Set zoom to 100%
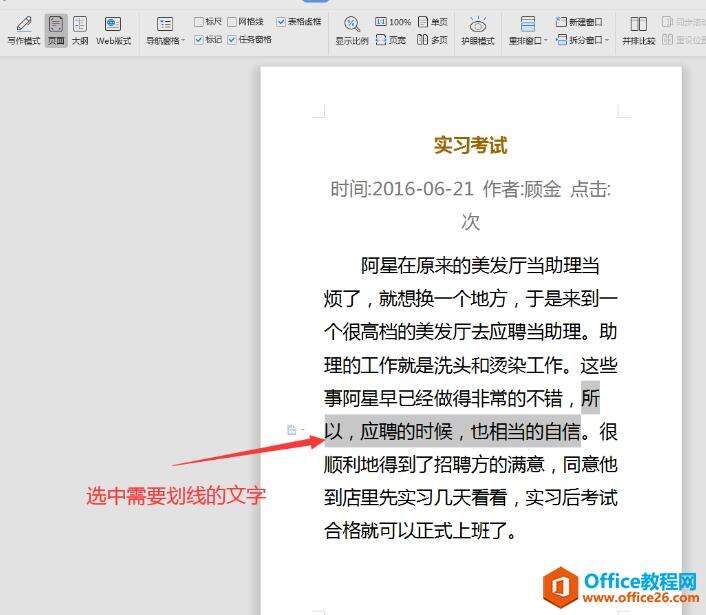The image size is (706, 615). 393,22
